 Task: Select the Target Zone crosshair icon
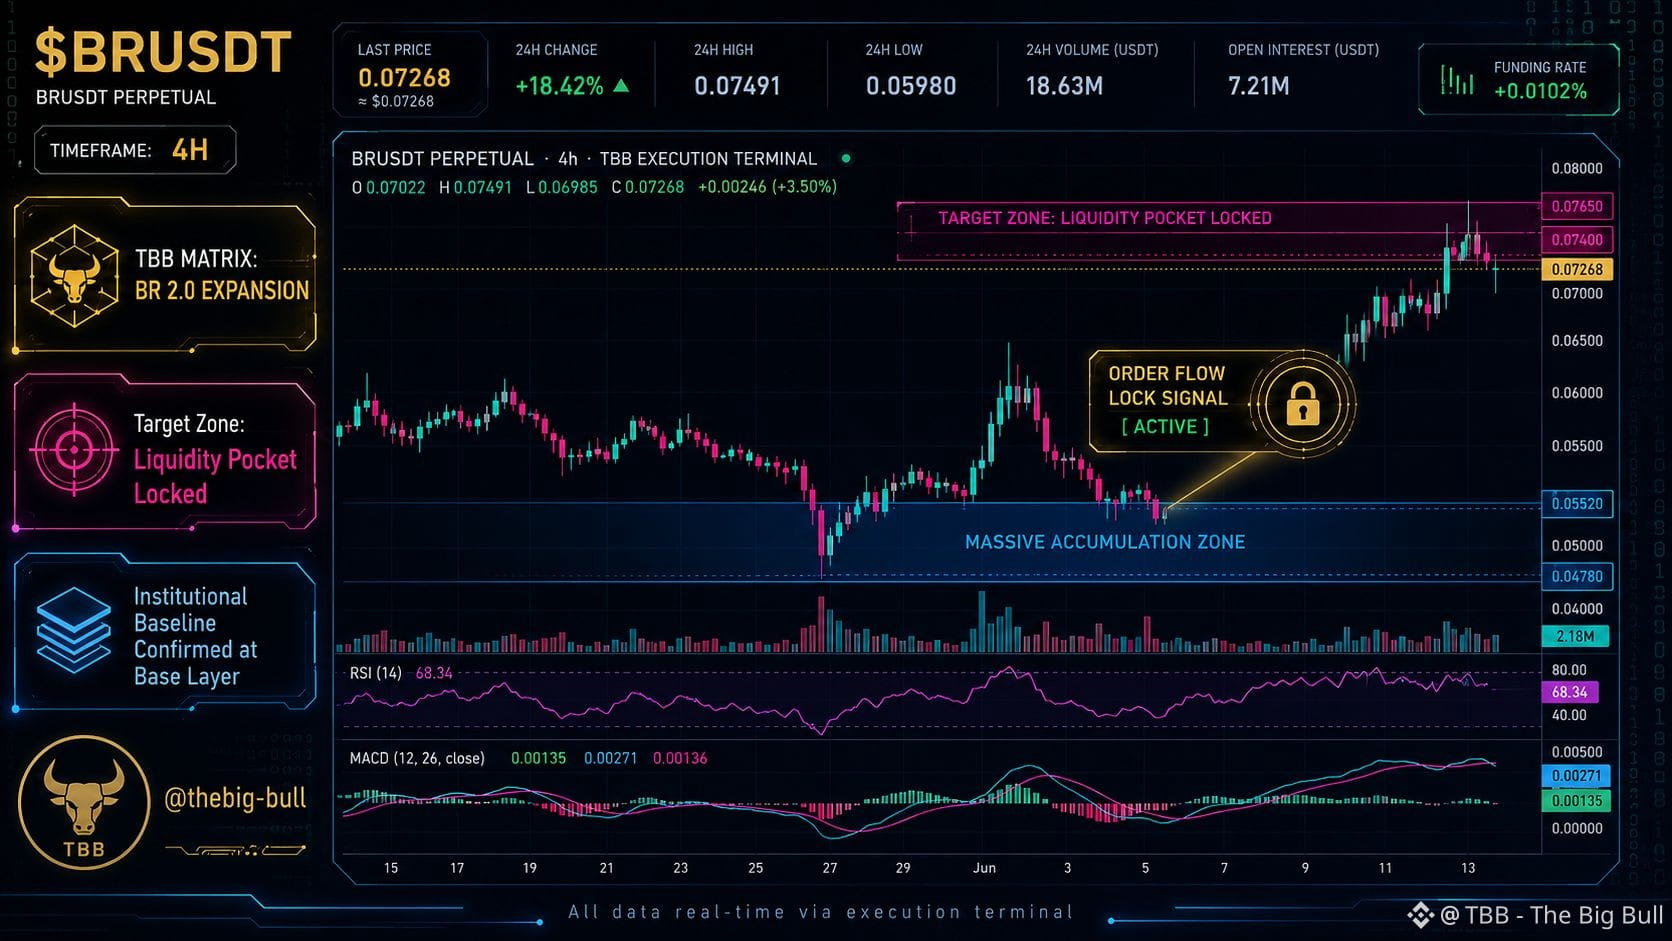[74, 450]
